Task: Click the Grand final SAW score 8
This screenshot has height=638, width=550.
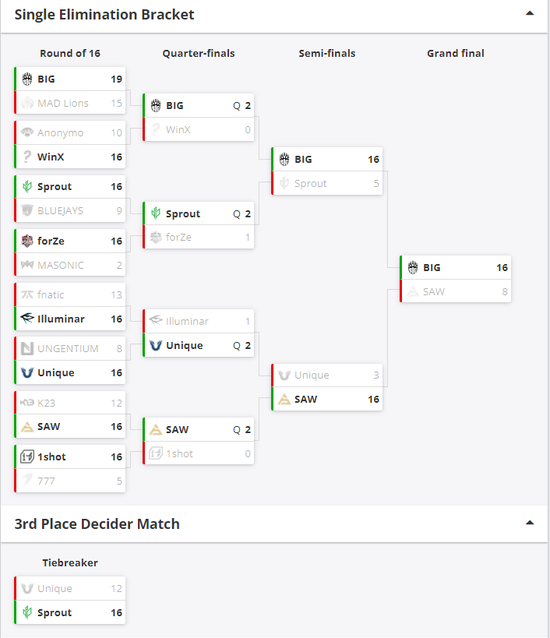Action: pos(504,292)
